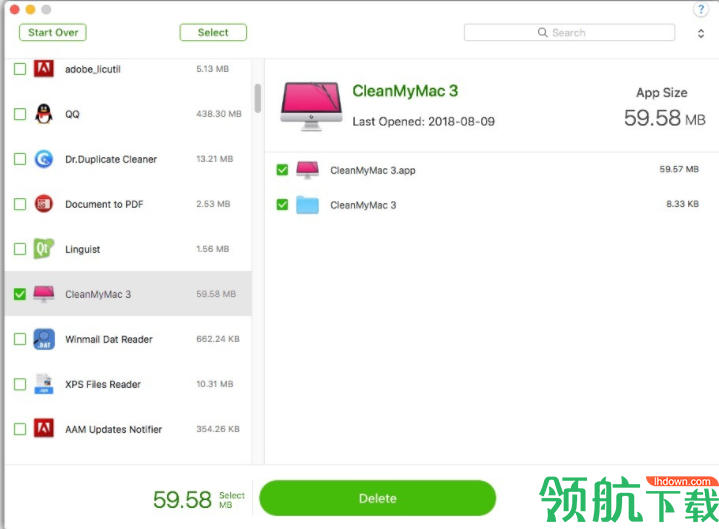Check the QQ checkbox
The image size is (719, 529).
20,114
